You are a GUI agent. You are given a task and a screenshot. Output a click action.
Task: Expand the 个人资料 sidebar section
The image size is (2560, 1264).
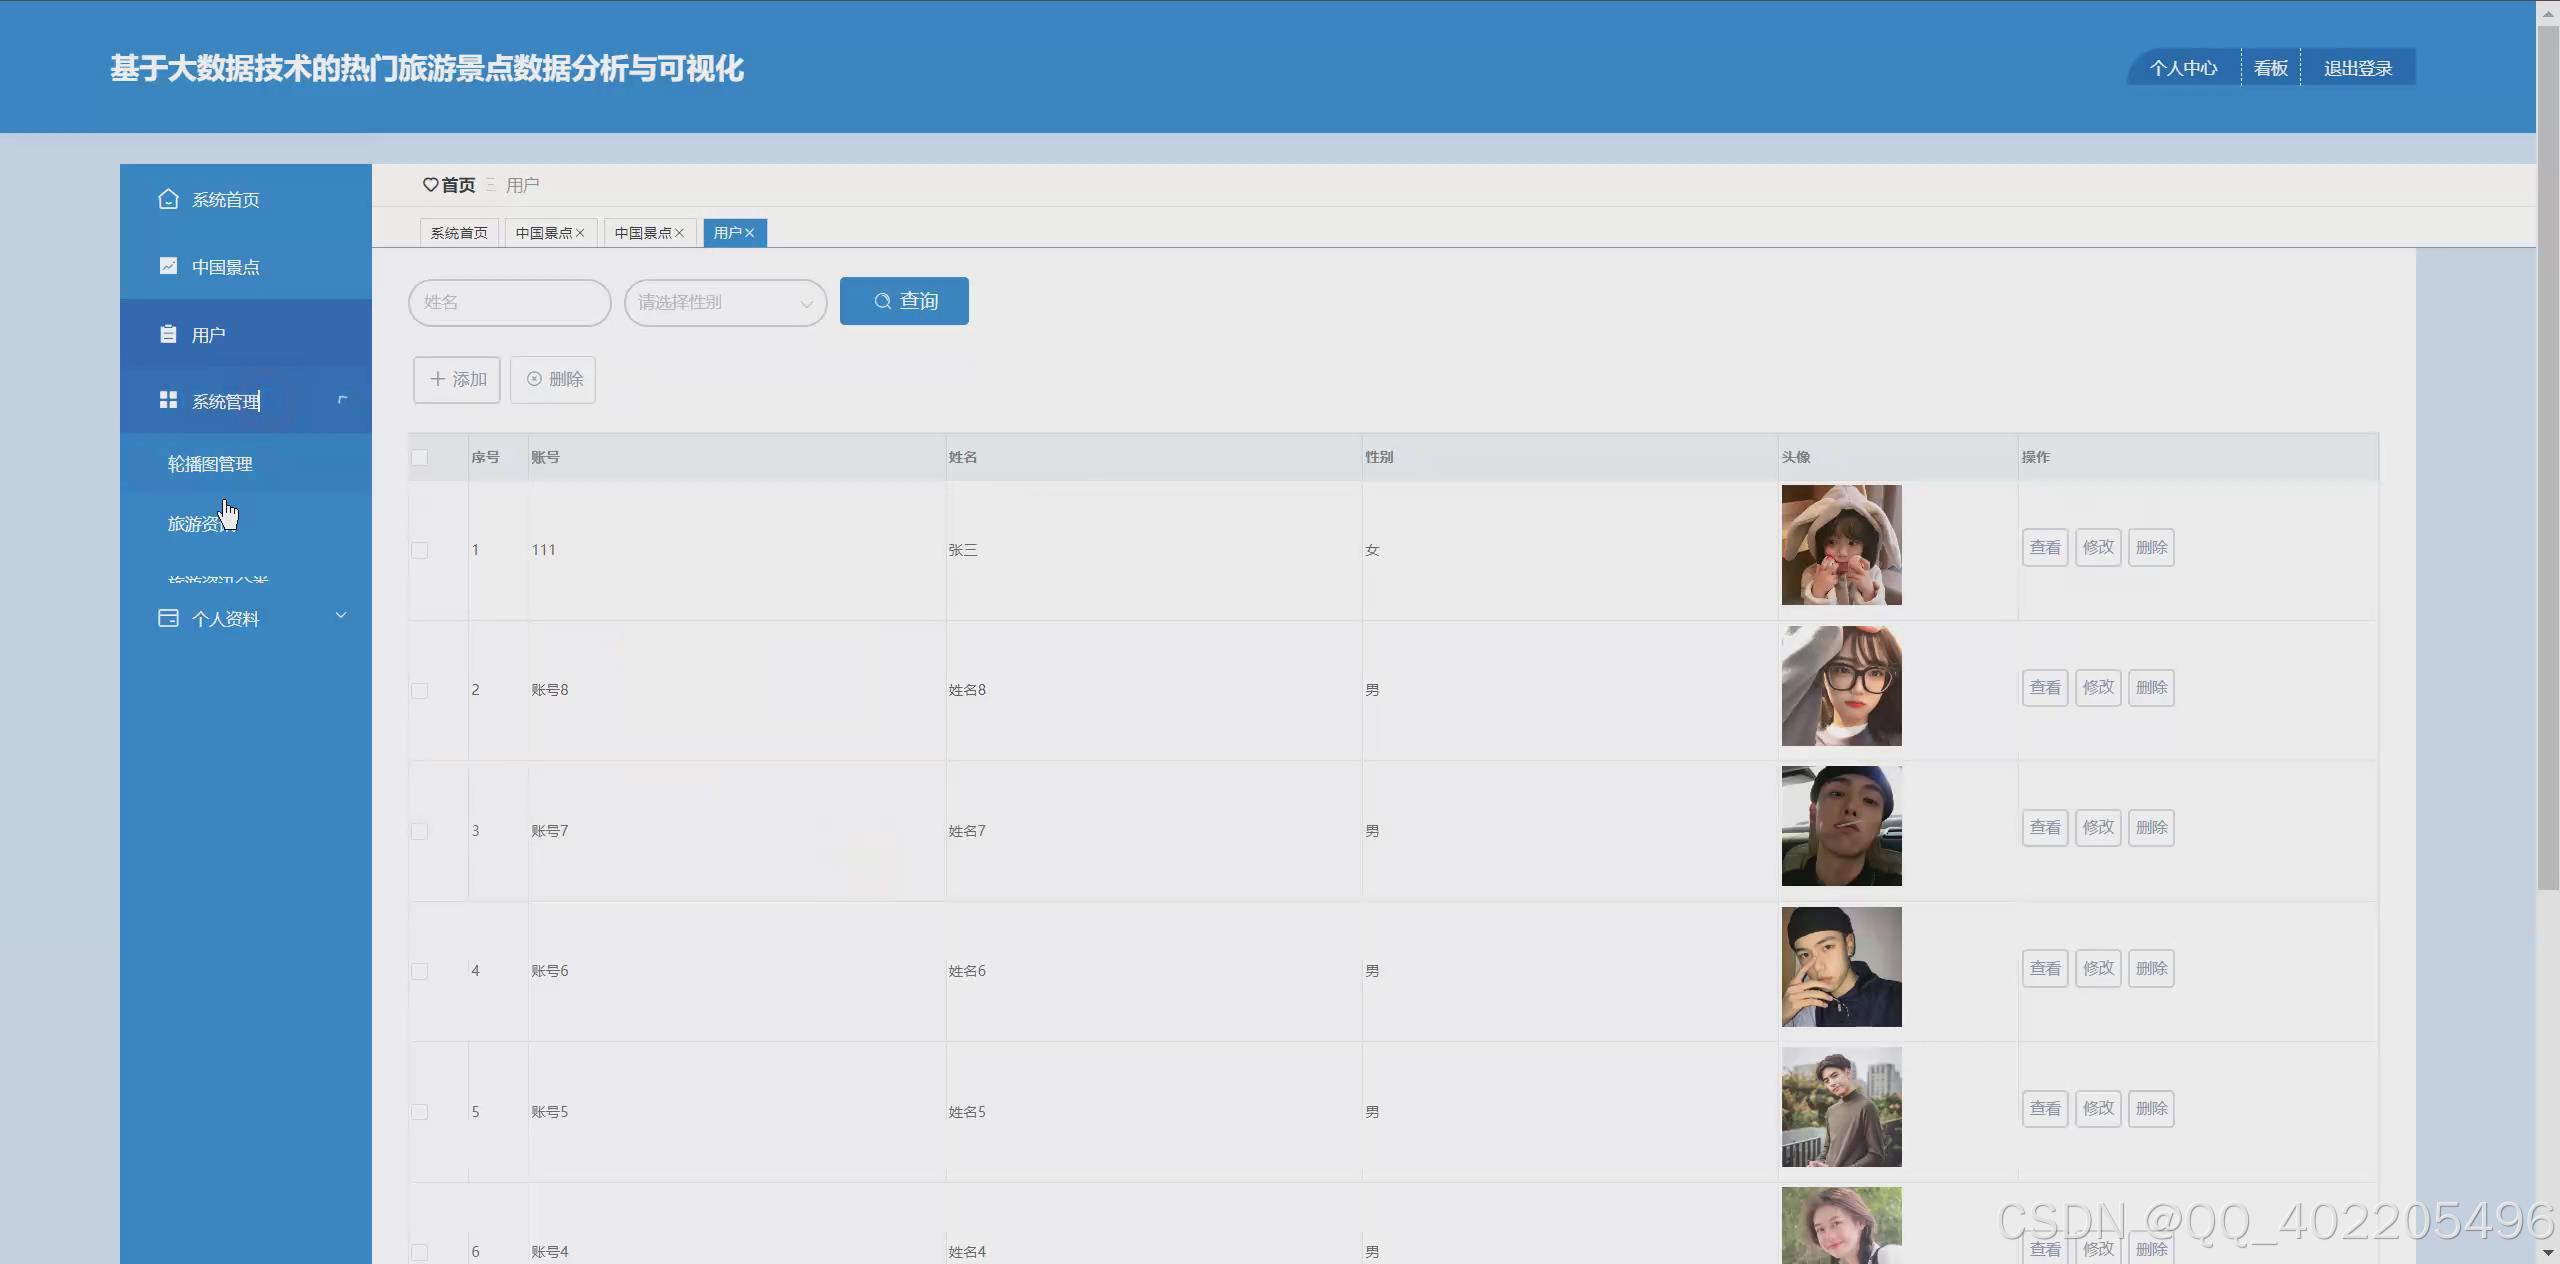341,616
